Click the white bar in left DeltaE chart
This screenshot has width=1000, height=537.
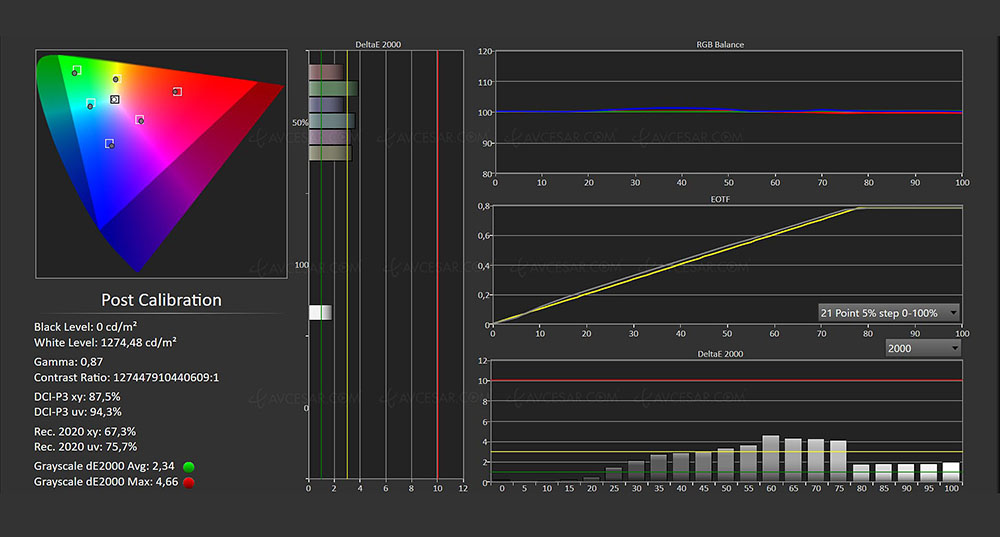click(x=320, y=313)
